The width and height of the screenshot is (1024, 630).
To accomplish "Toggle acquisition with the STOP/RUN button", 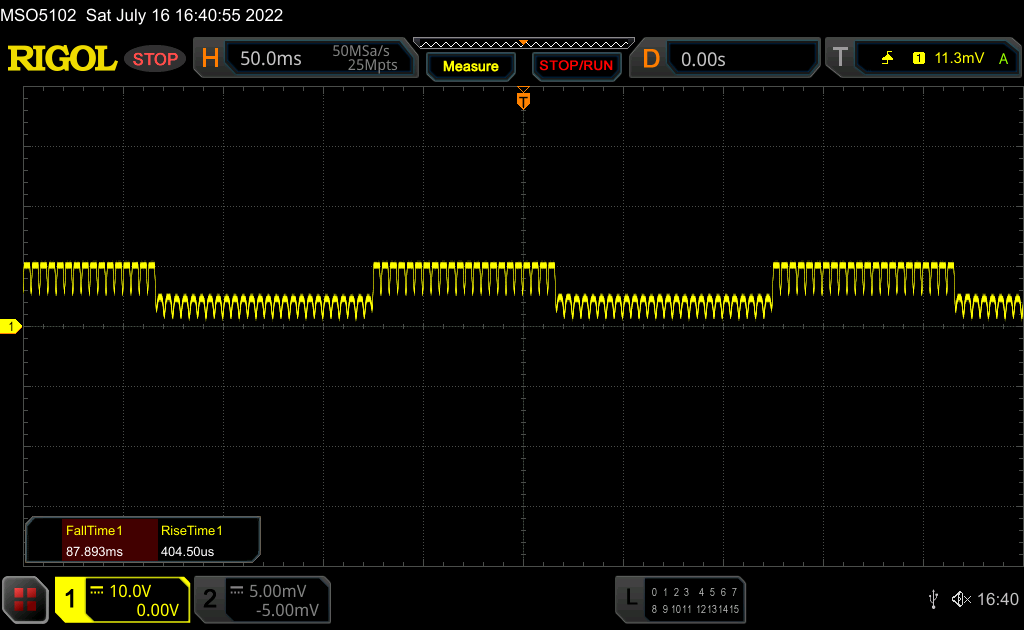I will click(575, 66).
